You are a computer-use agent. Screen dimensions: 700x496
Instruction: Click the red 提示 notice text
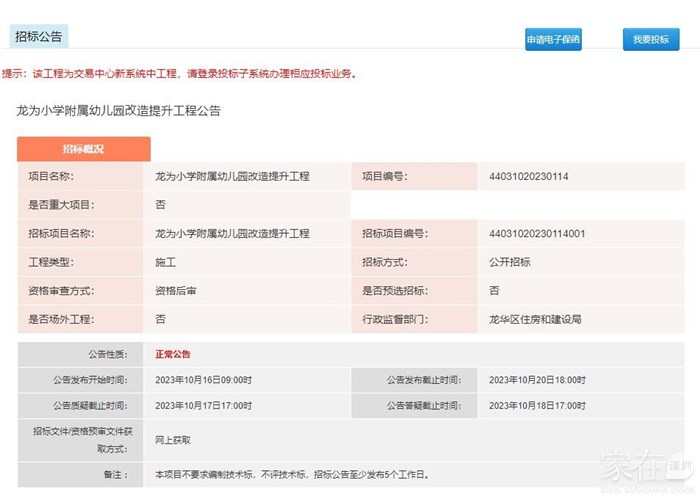point(180,74)
